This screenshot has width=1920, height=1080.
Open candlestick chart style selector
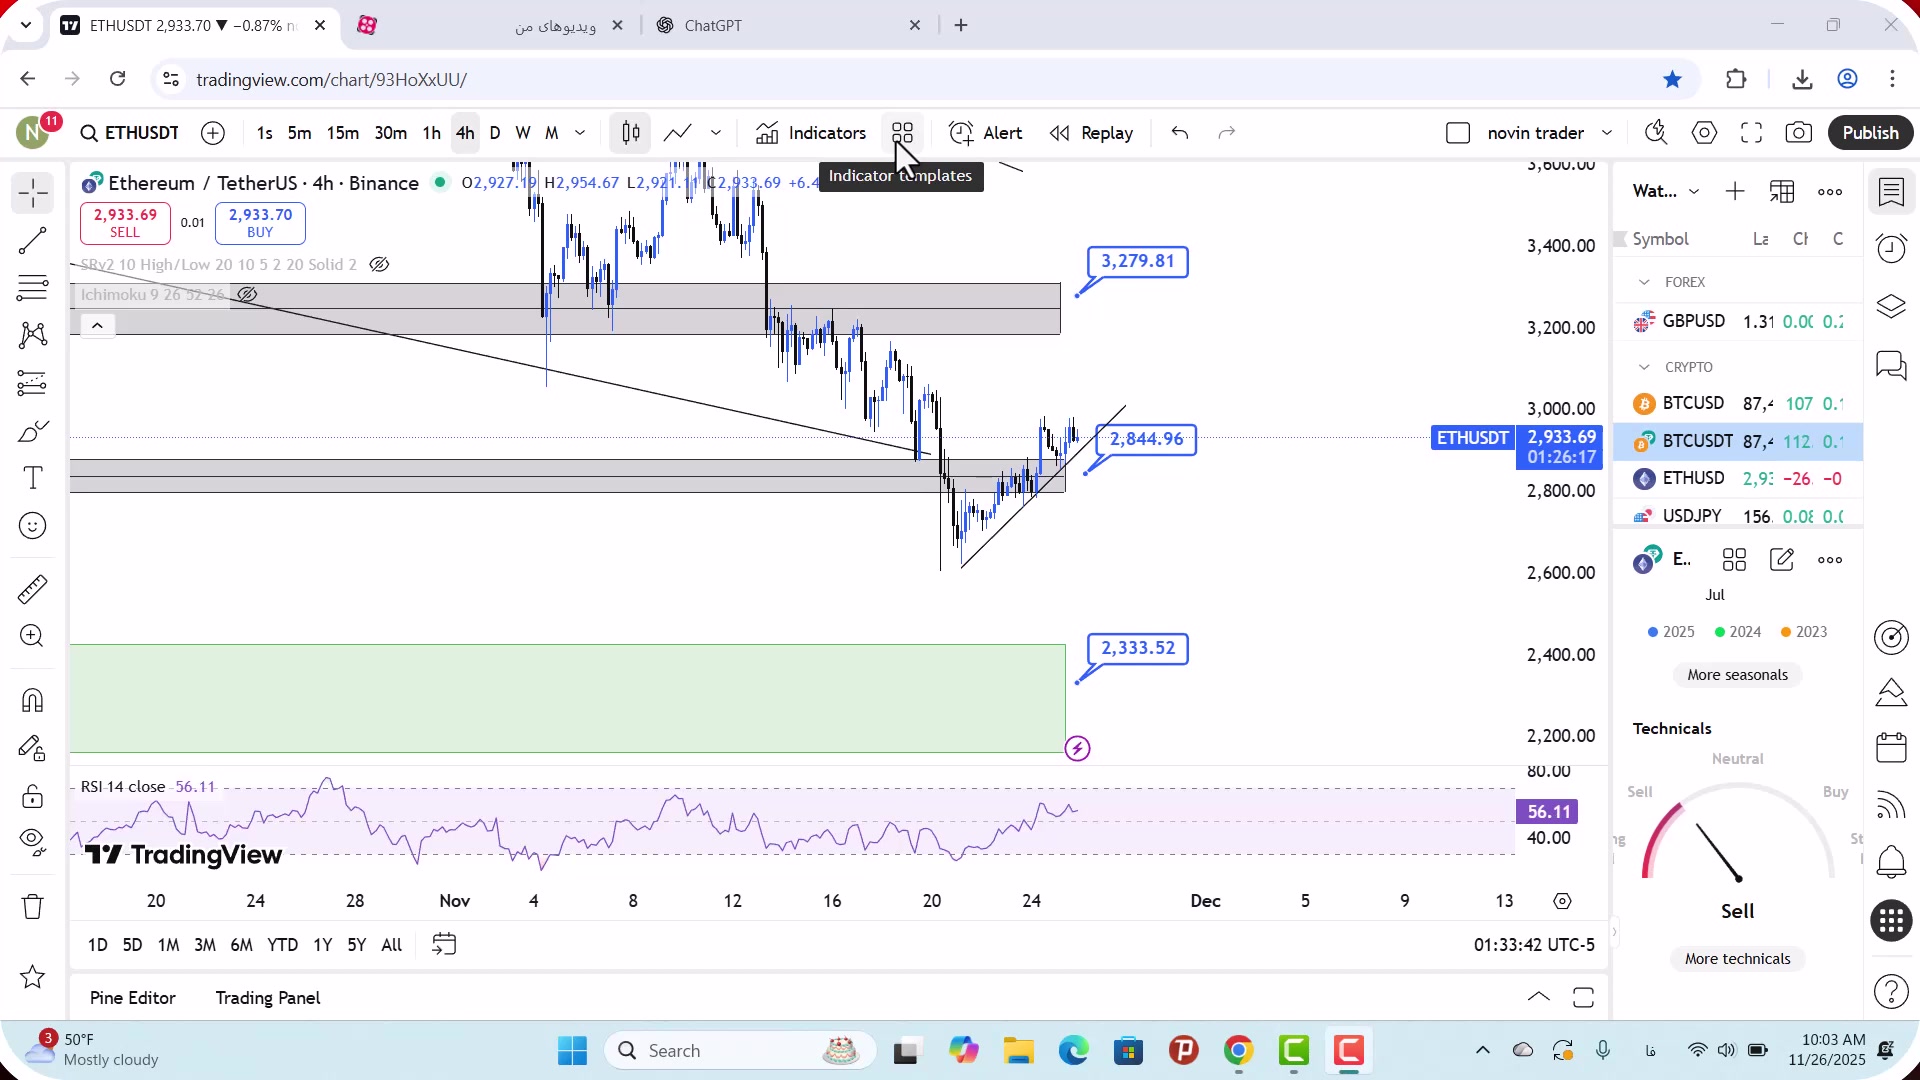point(631,133)
